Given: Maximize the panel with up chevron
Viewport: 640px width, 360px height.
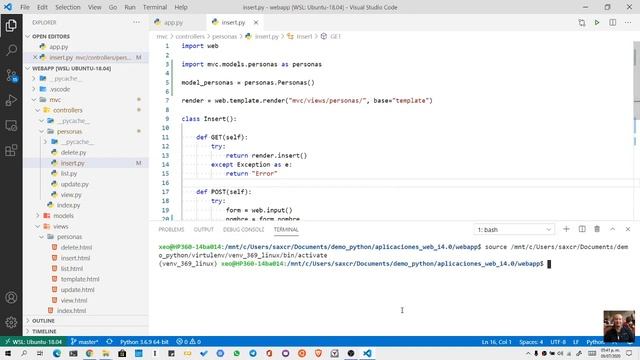Looking at the screenshot, I should (x=613, y=229).
